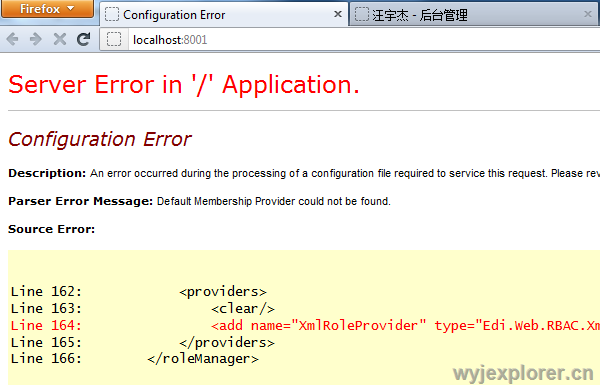600x385 pixels.
Task: Click source Line 166 with </roleManager>
Action: tap(135, 359)
